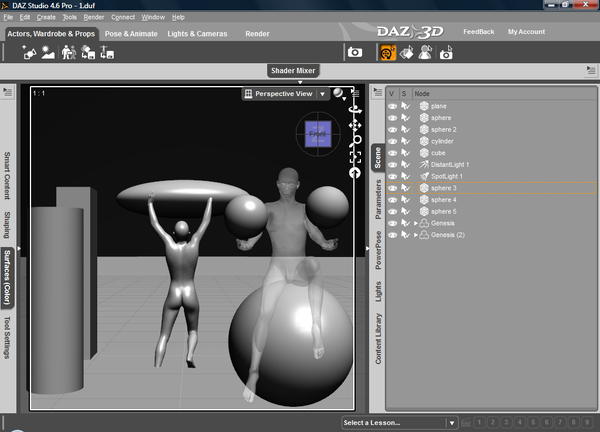Switch to the Lights & Cameras tab
This screenshot has width=600, height=432.
(197, 34)
